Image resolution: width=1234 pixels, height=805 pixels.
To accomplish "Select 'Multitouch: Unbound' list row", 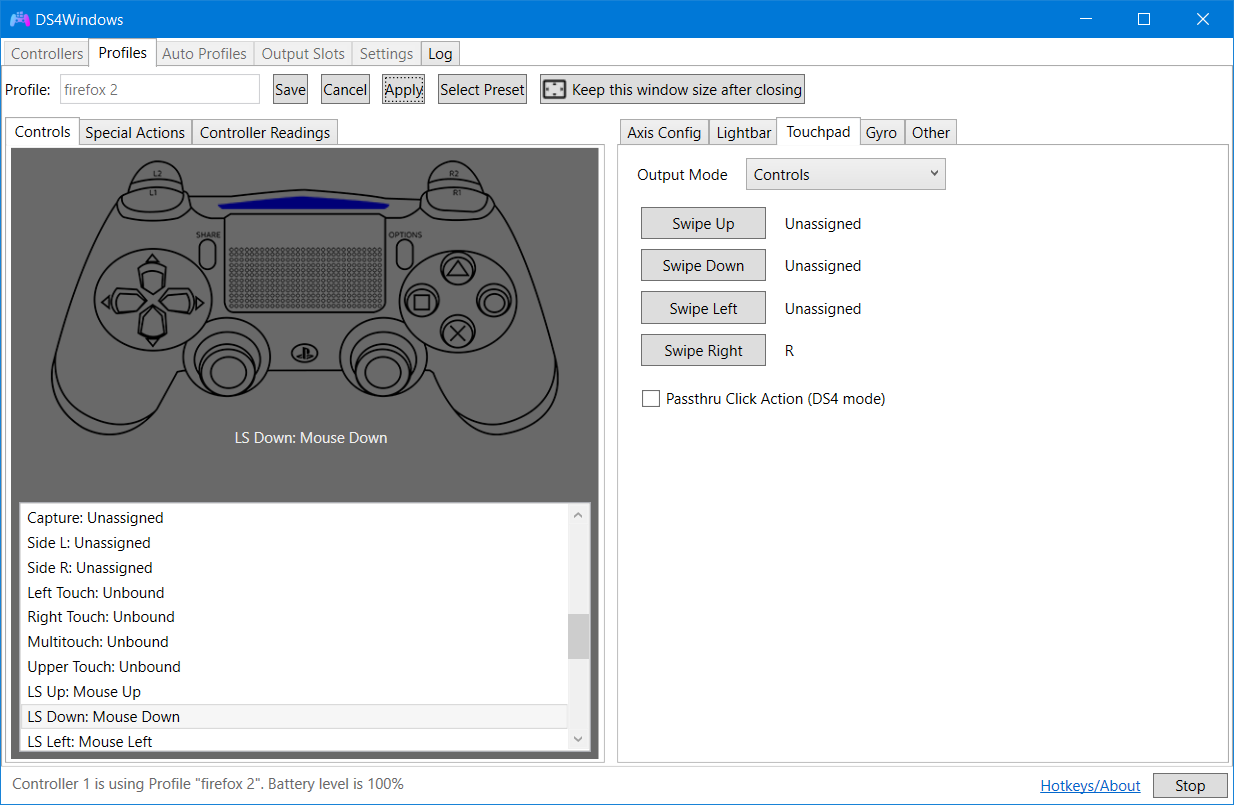I will click(294, 642).
